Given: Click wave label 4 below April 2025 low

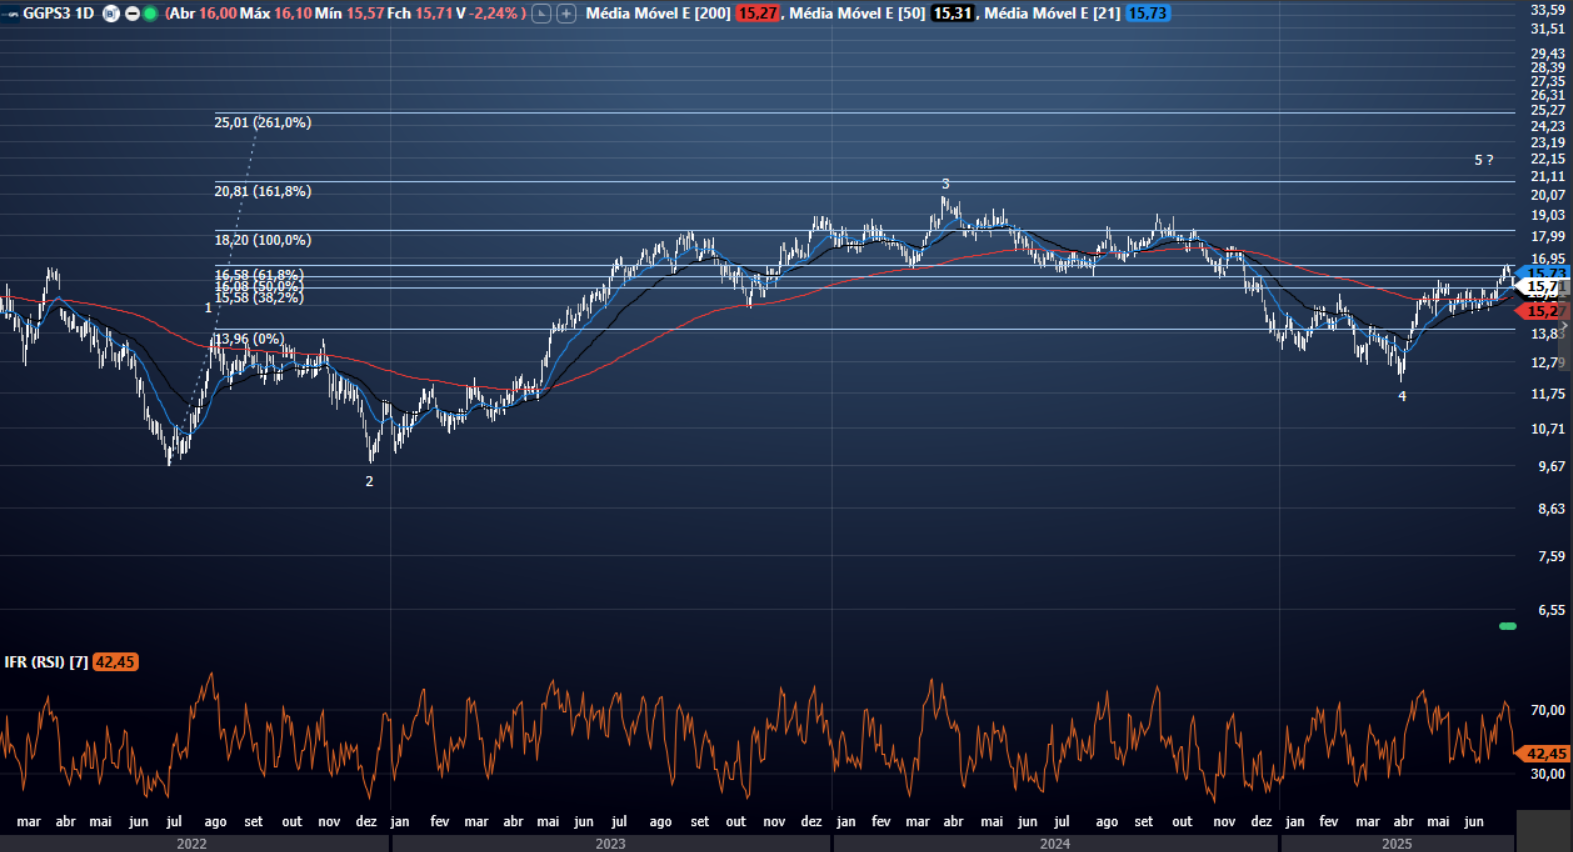Looking at the screenshot, I should click(1402, 396).
